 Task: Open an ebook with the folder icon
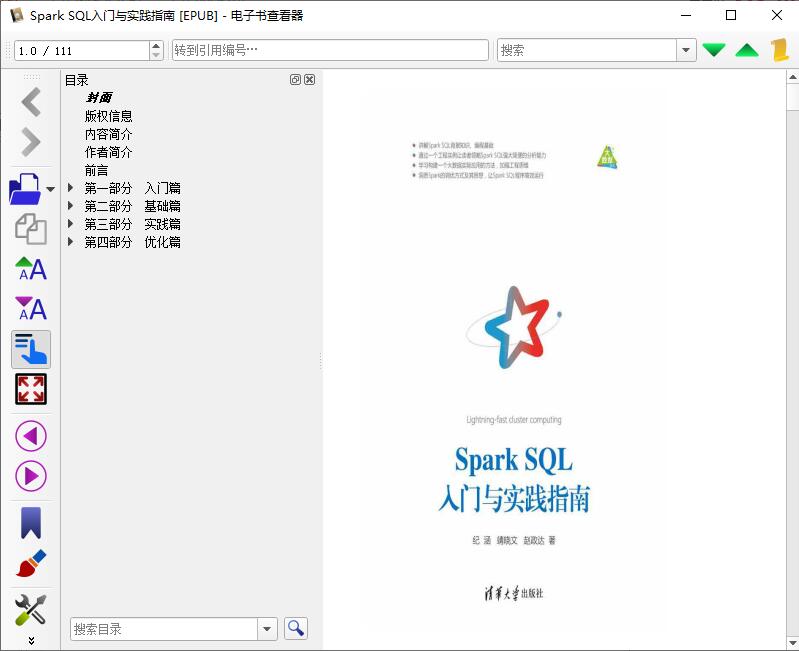(x=25, y=189)
